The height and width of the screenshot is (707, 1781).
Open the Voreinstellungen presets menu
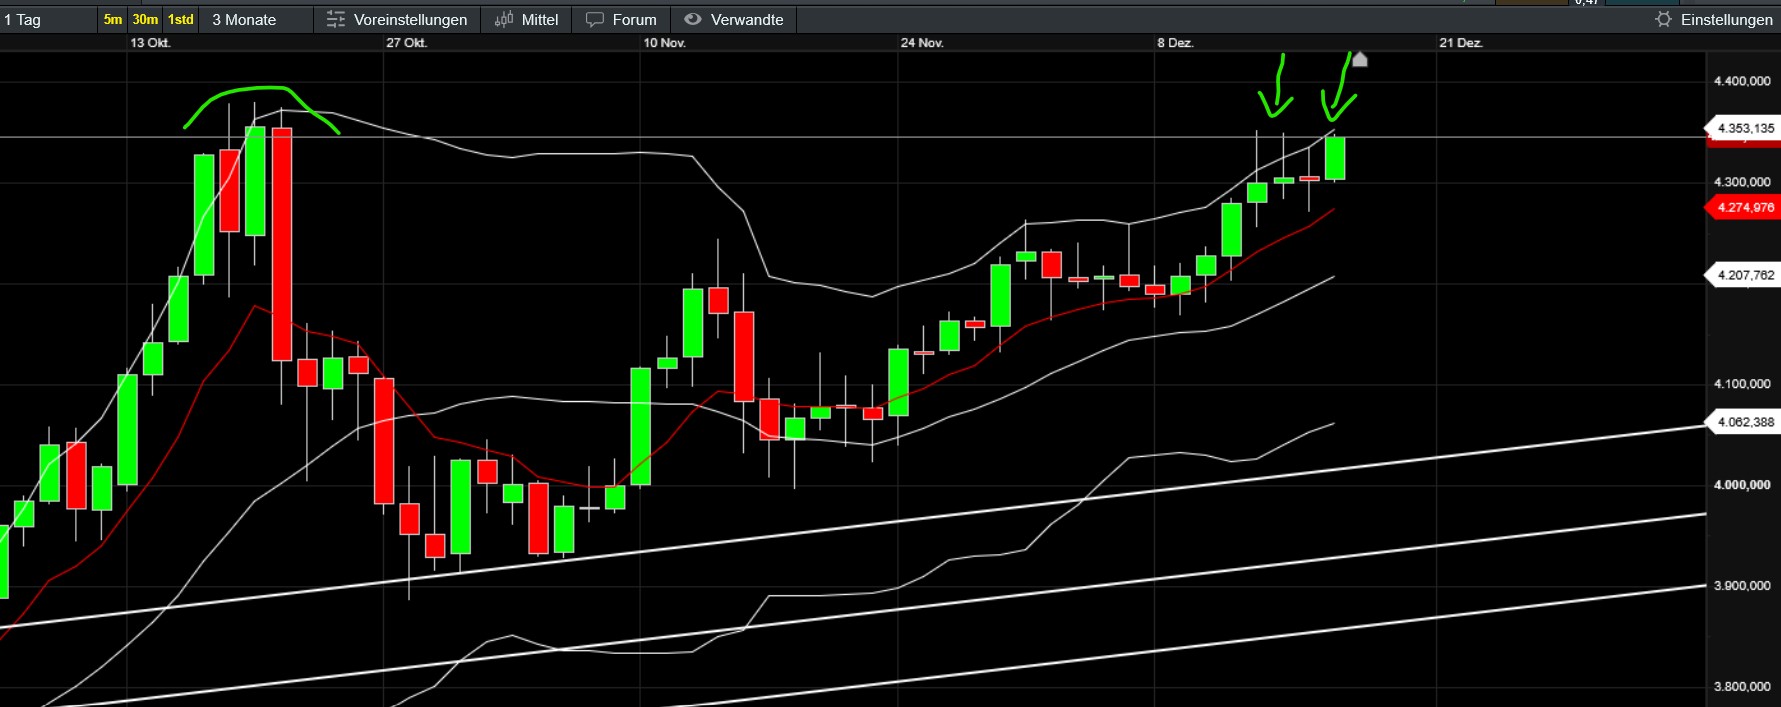(x=397, y=19)
